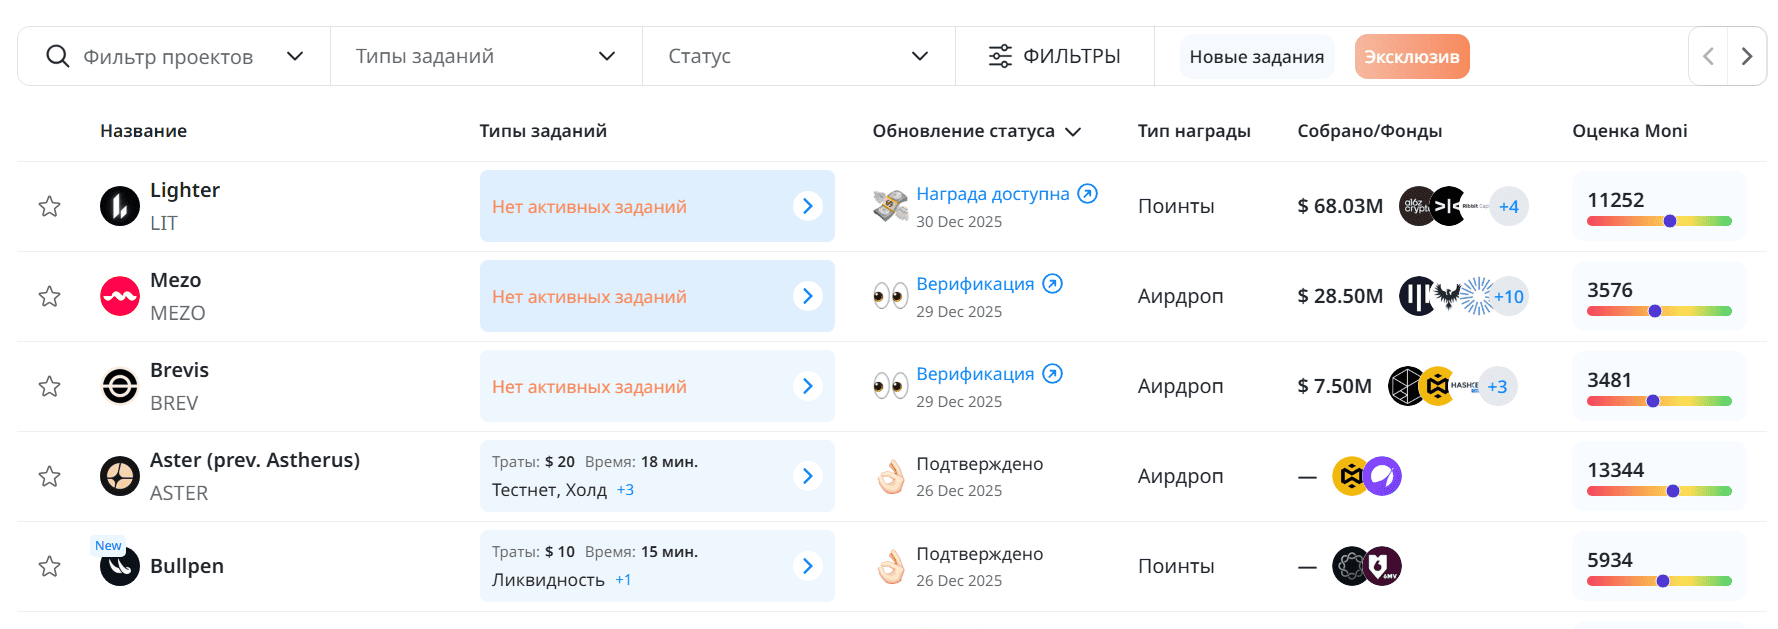Click the OK hand emoji in Bullpen row
The width and height of the screenshot is (1778, 629).
click(890, 567)
